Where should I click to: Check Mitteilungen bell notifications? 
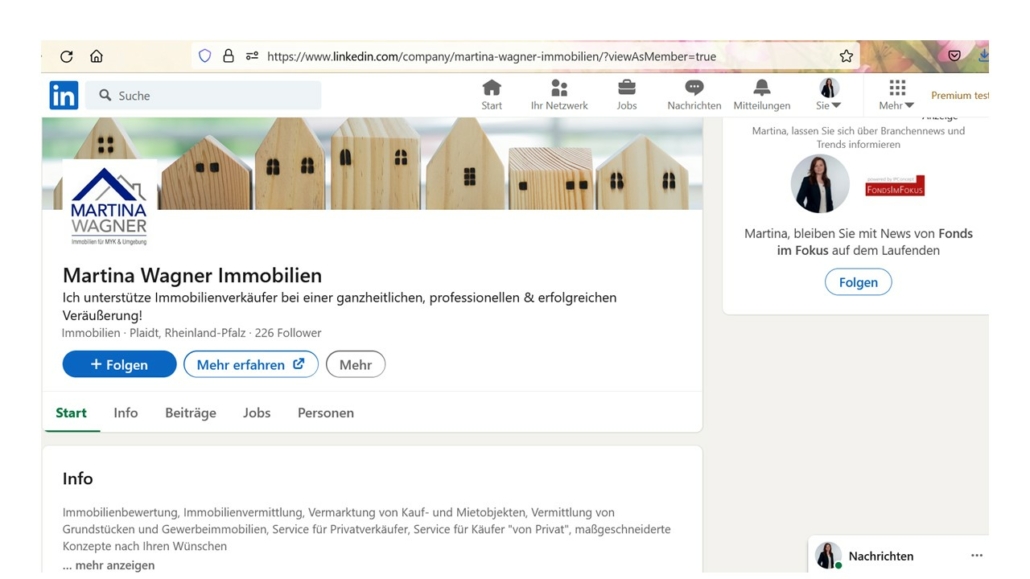(762, 89)
